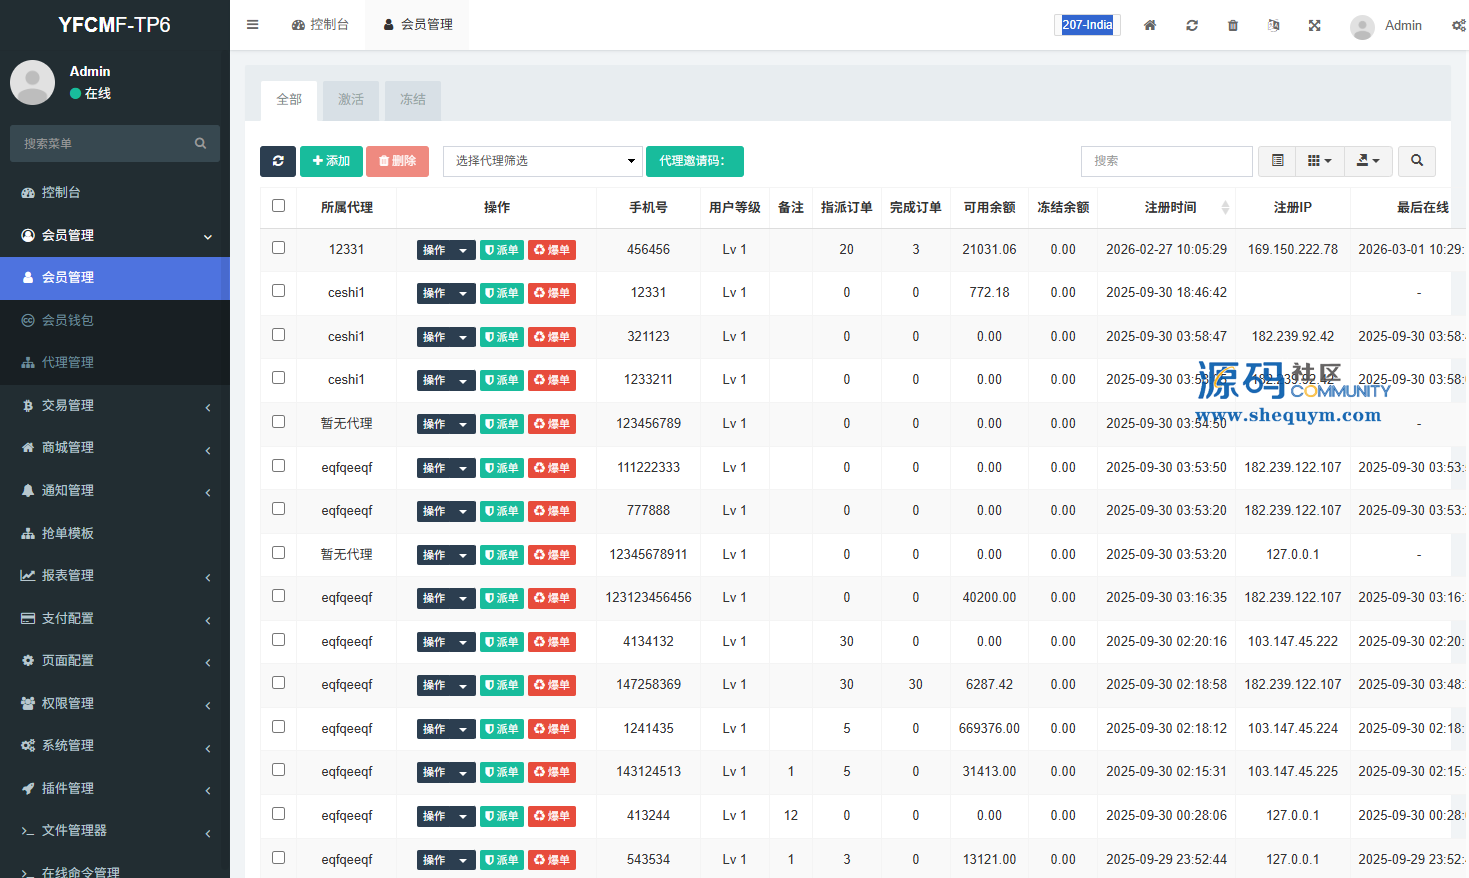
Task: Open the settings gears icon at top right
Action: [1458, 25]
